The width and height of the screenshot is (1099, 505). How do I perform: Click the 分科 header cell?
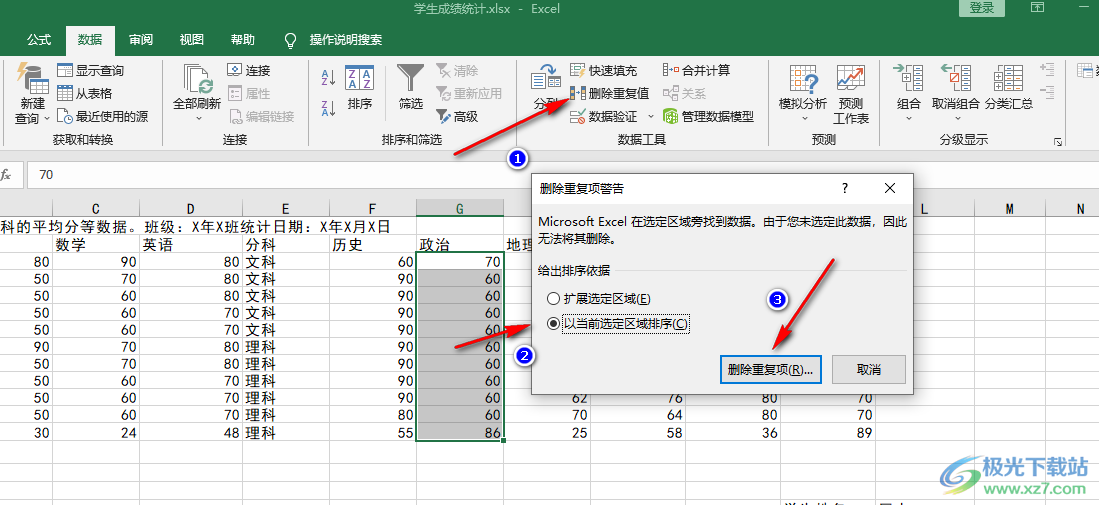pos(286,244)
